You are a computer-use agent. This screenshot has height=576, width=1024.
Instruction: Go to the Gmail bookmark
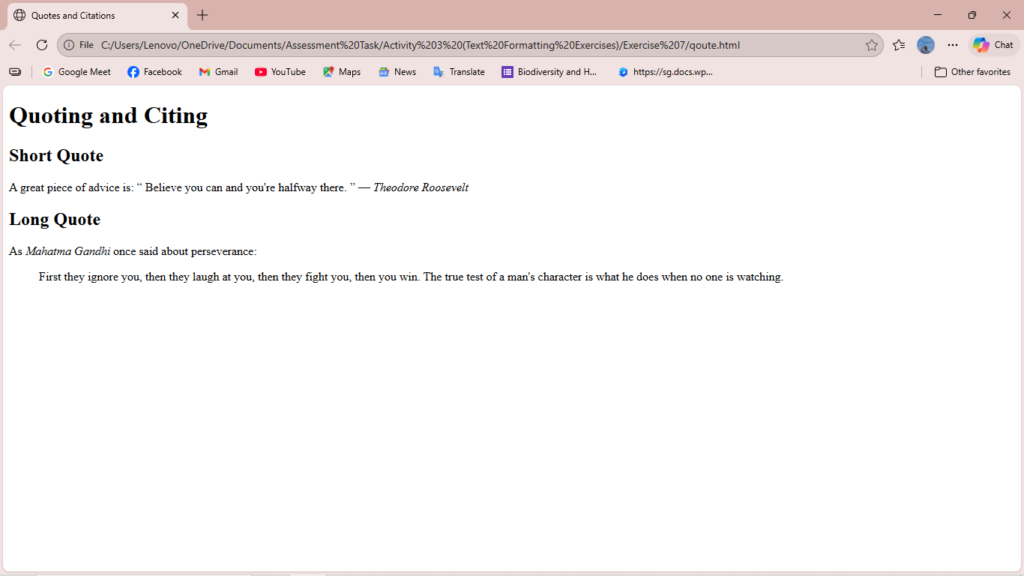tap(218, 72)
